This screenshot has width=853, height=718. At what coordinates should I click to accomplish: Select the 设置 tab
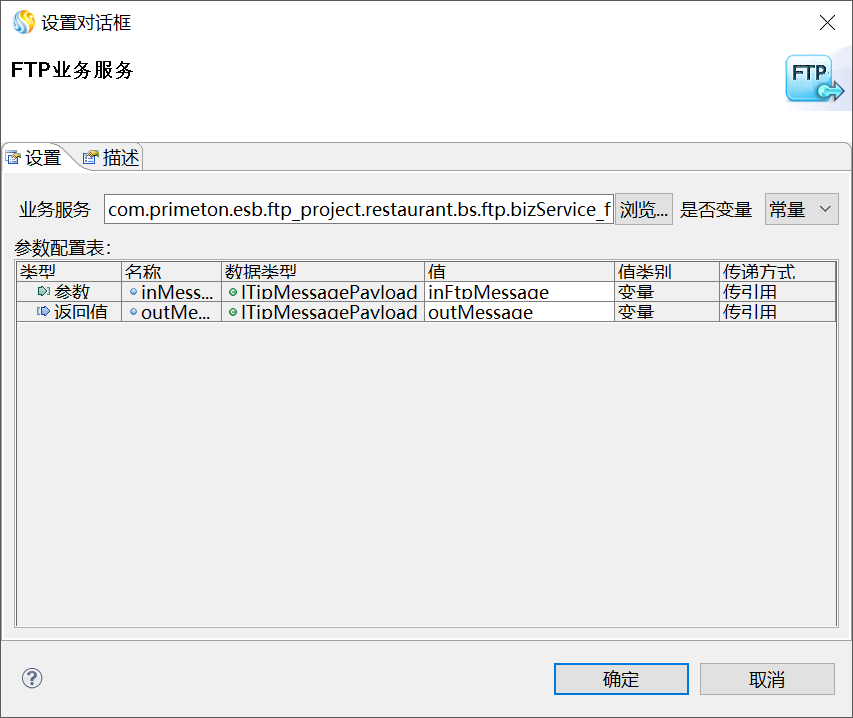pos(34,158)
